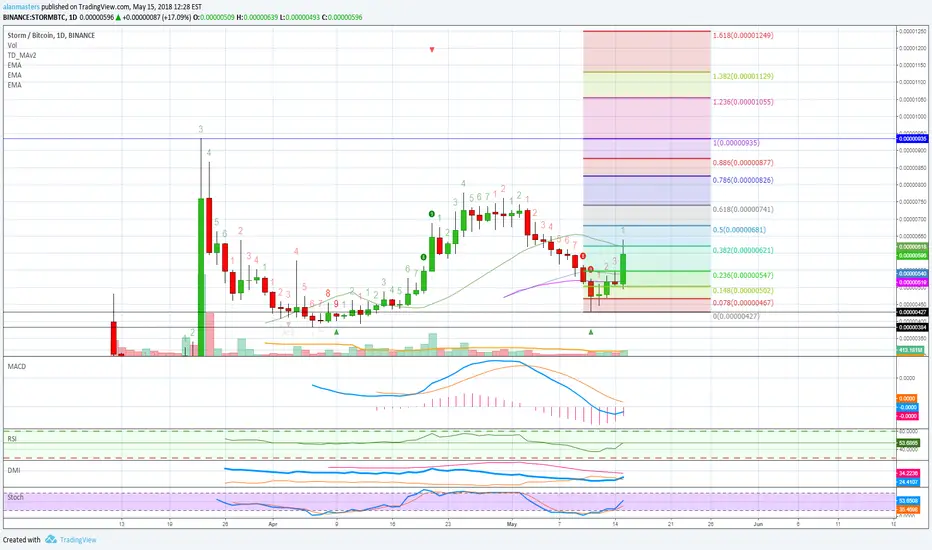Image resolution: width=932 pixels, height=550 pixels.
Task: Click the green 0.00000618 price axis tag
Action: (912, 246)
